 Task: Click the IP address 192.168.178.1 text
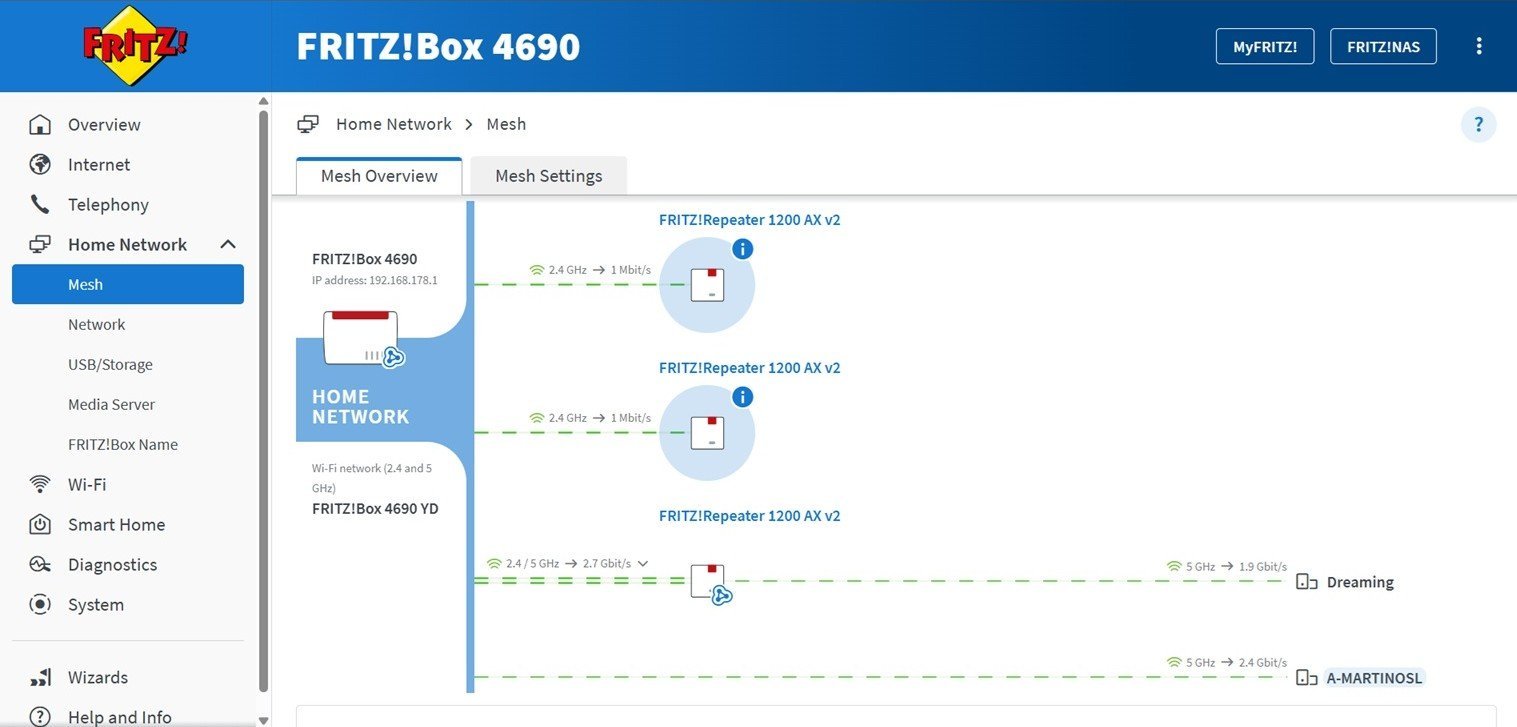point(375,280)
